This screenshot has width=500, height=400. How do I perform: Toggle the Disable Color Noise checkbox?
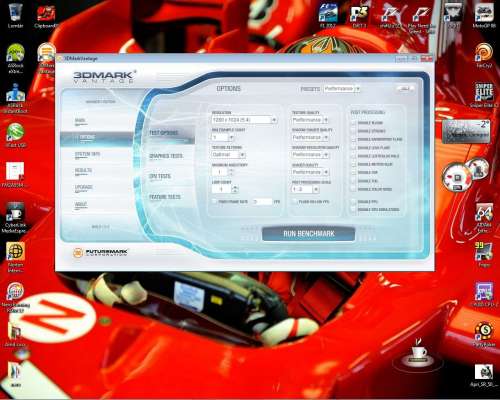coord(353,189)
